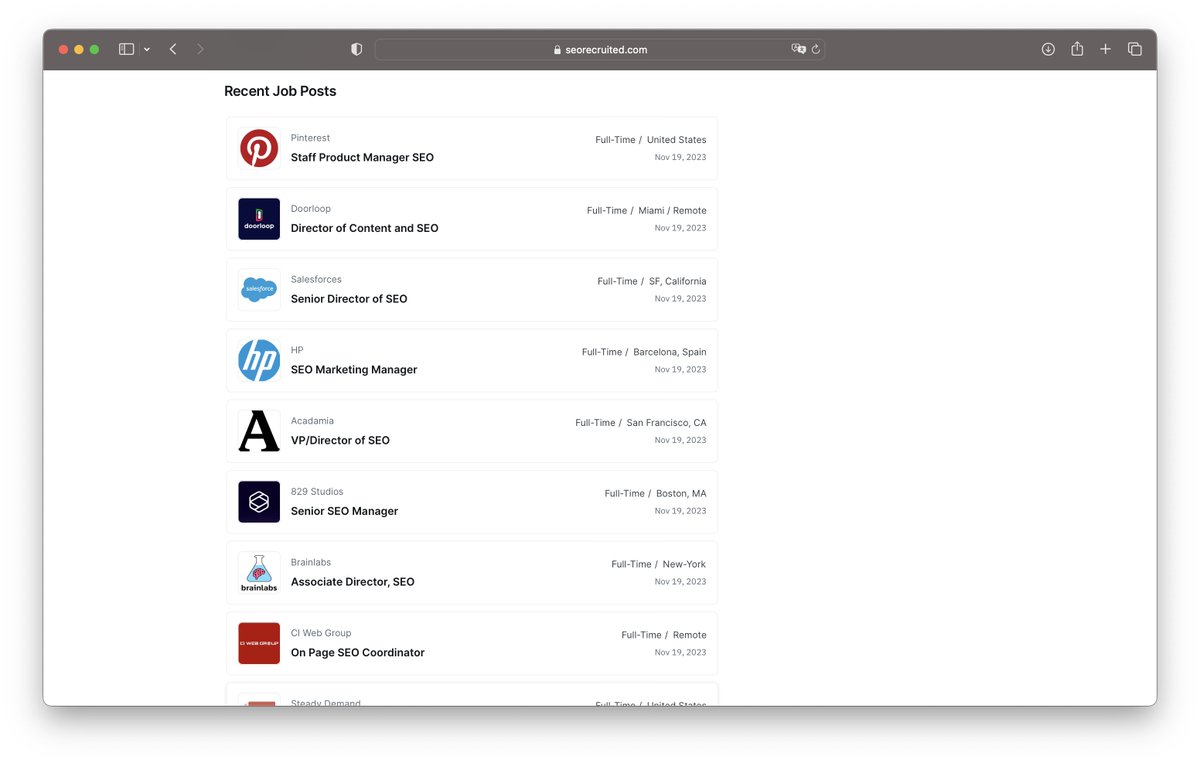Click the Doorloop company name text
This screenshot has width=1200, height=763.
[x=311, y=209]
